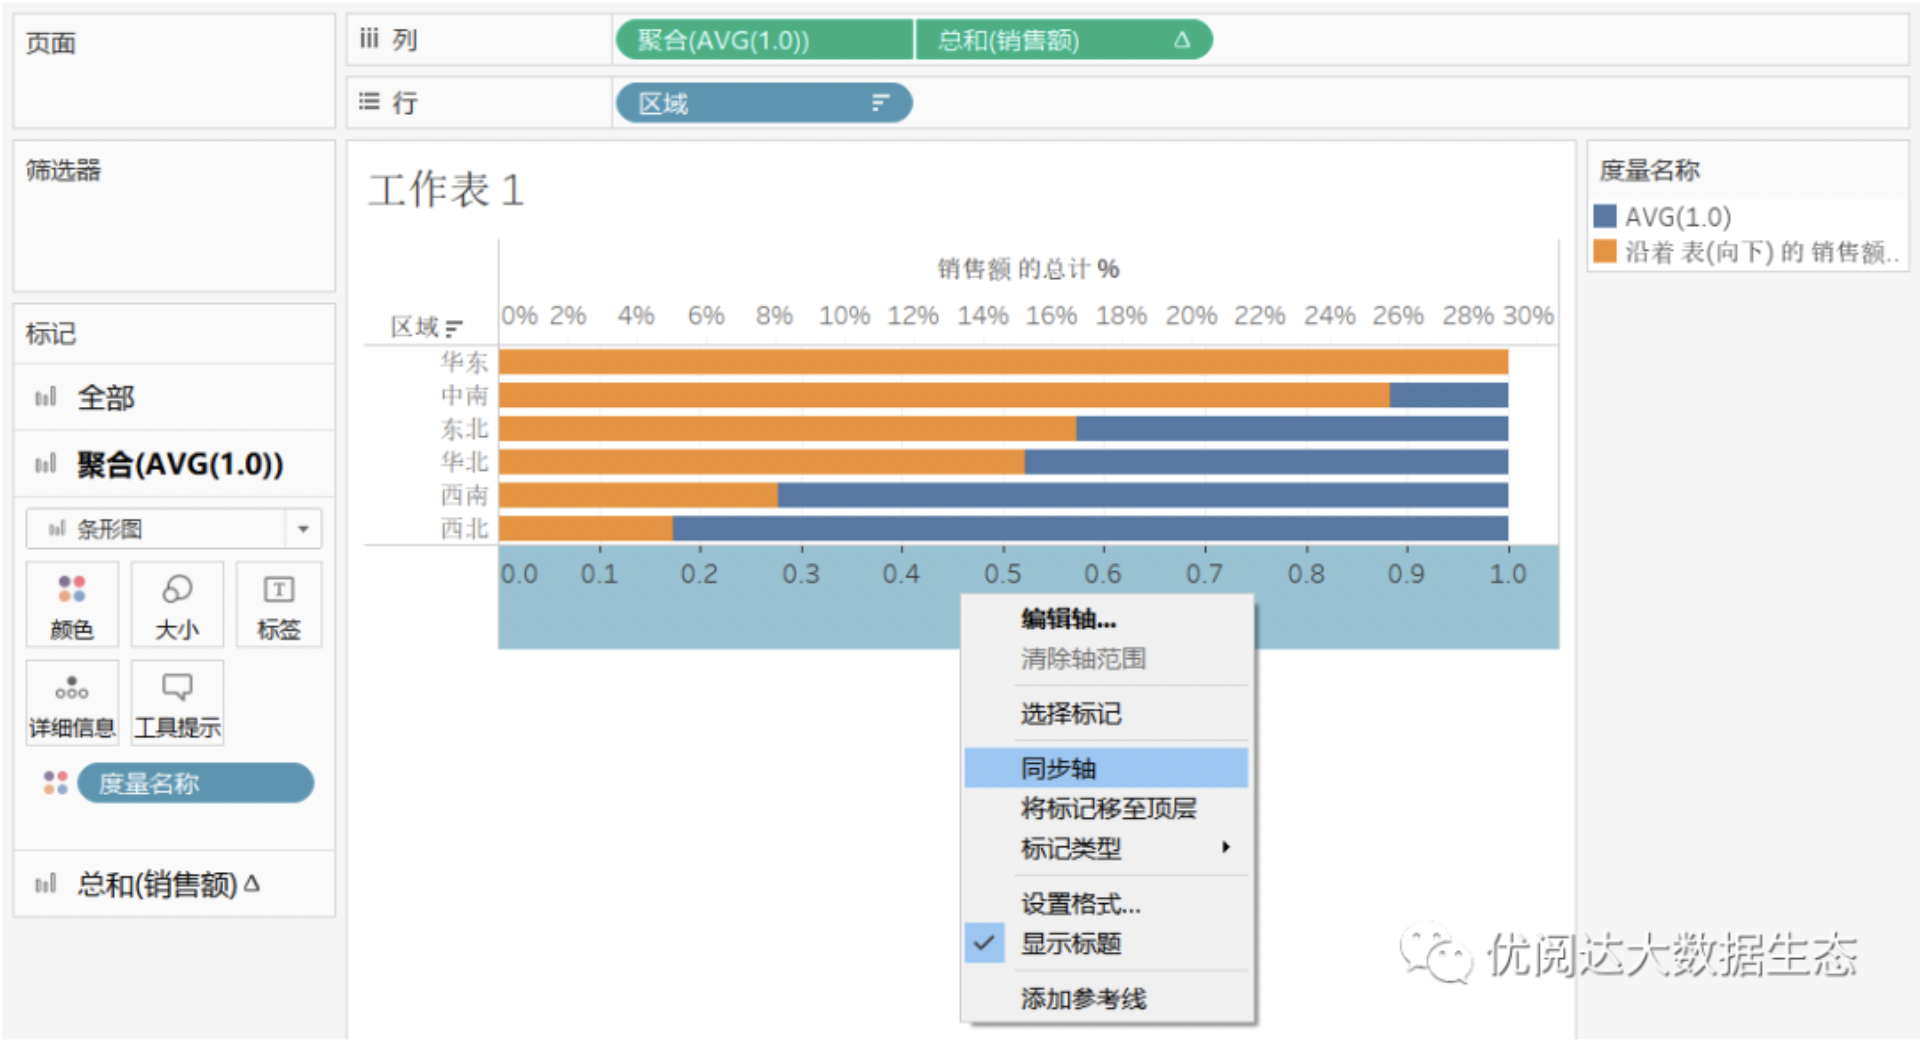Click the 华东 orange bar in chart

click(x=1000, y=362)
